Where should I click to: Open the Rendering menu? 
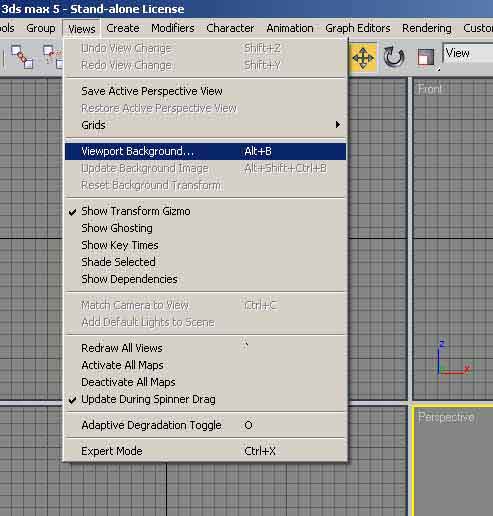(x=427, y=28)
